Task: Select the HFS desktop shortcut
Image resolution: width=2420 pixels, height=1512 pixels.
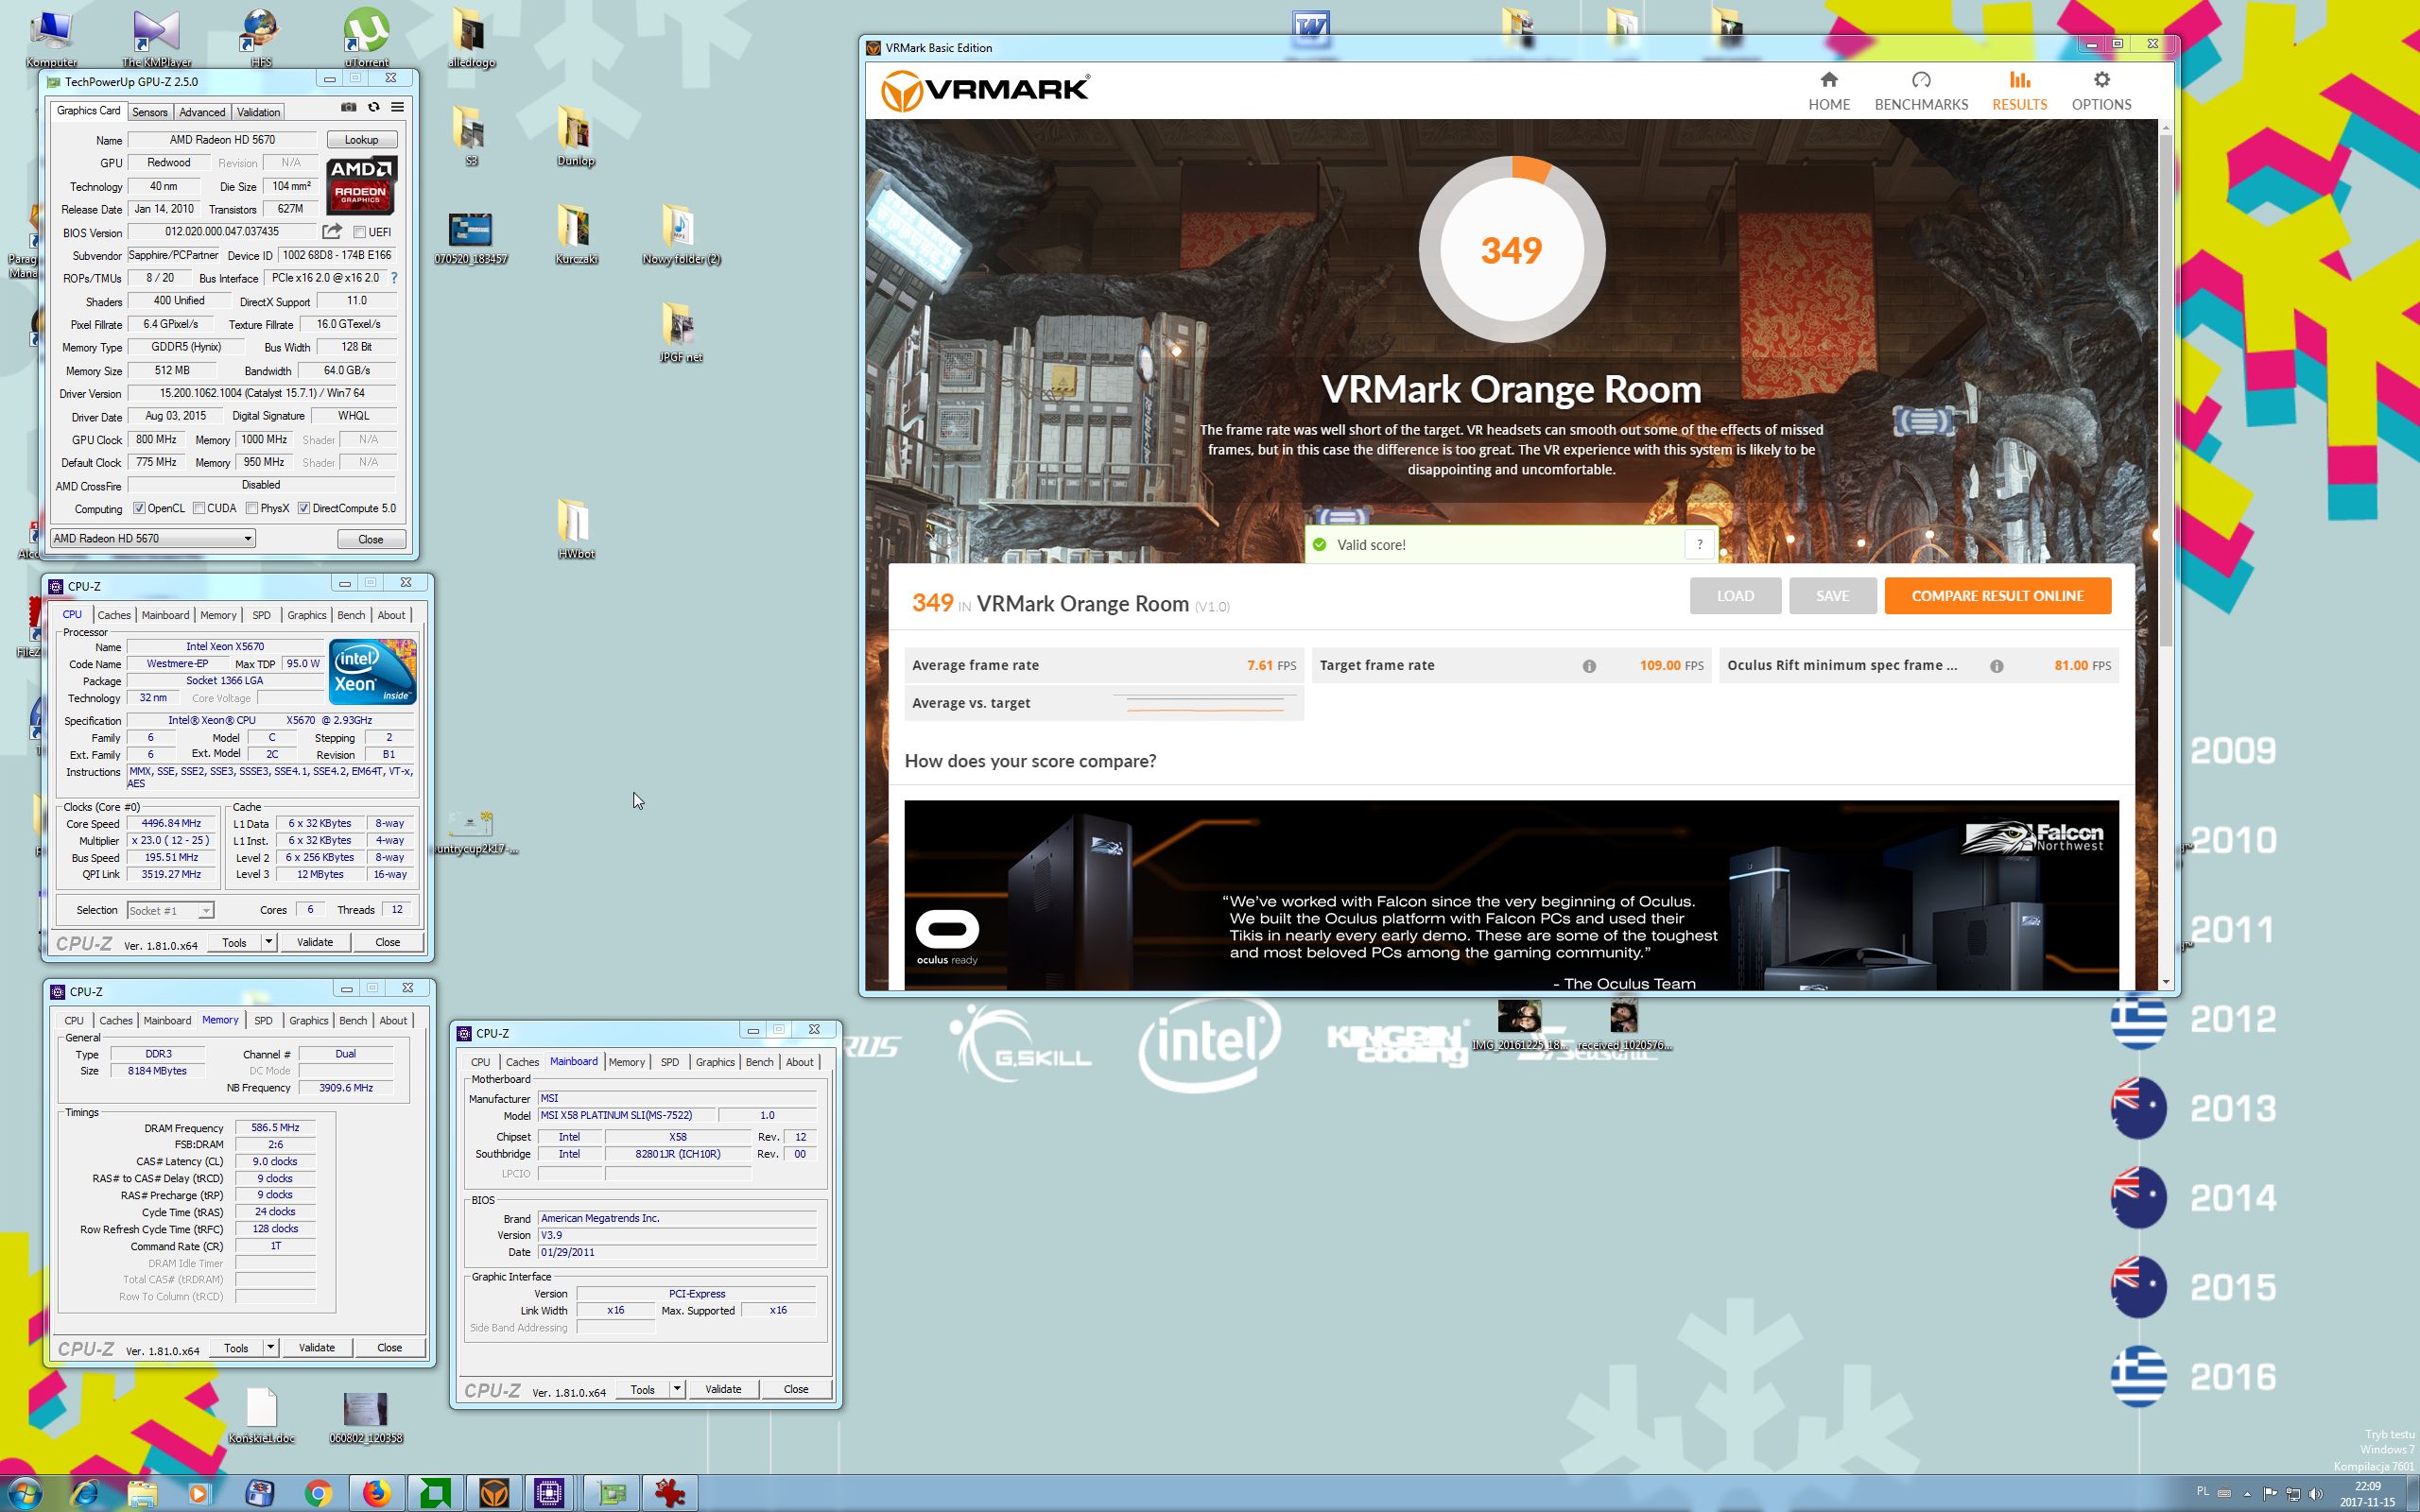Action: click(260, 38)
